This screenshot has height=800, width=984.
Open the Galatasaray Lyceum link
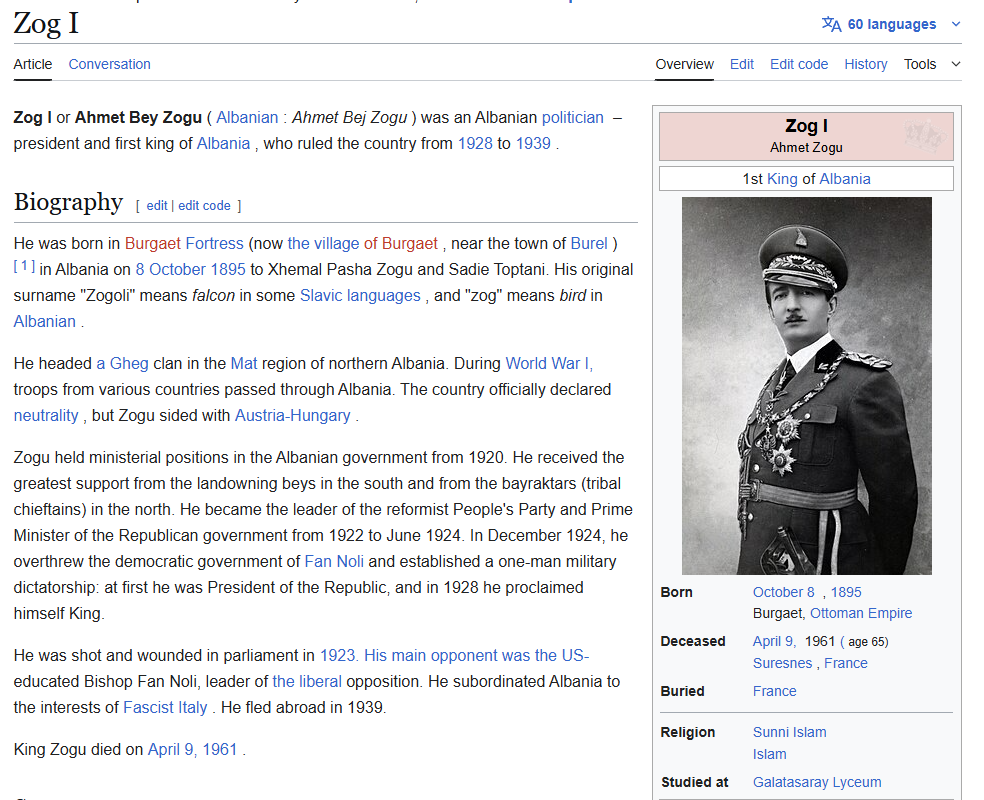(816, 782)
